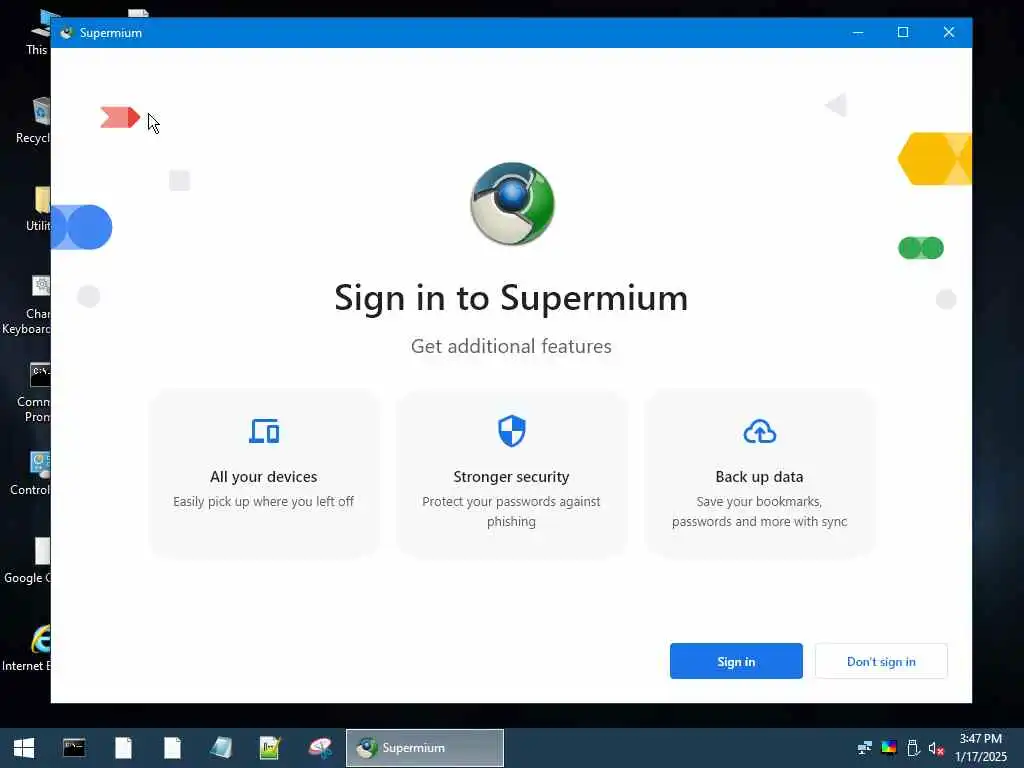Select the Command Prompt desktop icon
This screenshot has height=768, width=1024.
pyautogui.click(x=34, y=393)
